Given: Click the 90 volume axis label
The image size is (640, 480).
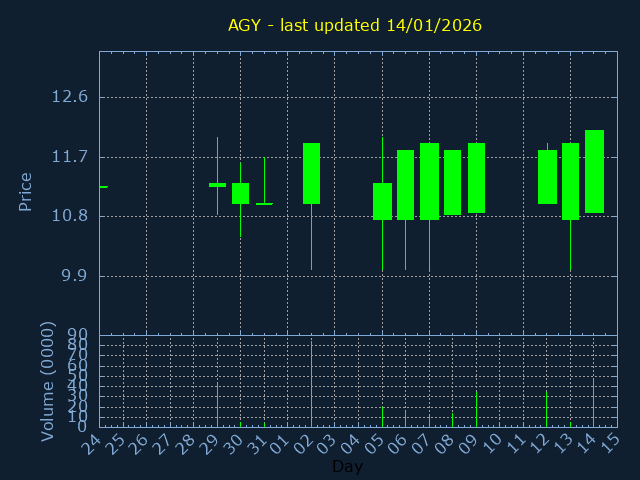Looking at the screenshot, I should (78, 335).
